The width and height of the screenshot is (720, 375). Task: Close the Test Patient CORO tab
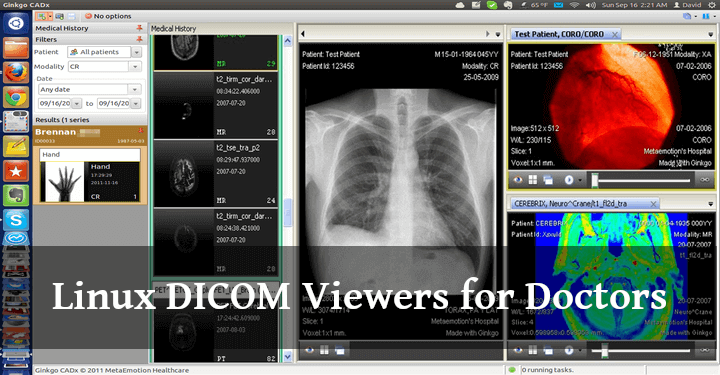tap(615, 34)
